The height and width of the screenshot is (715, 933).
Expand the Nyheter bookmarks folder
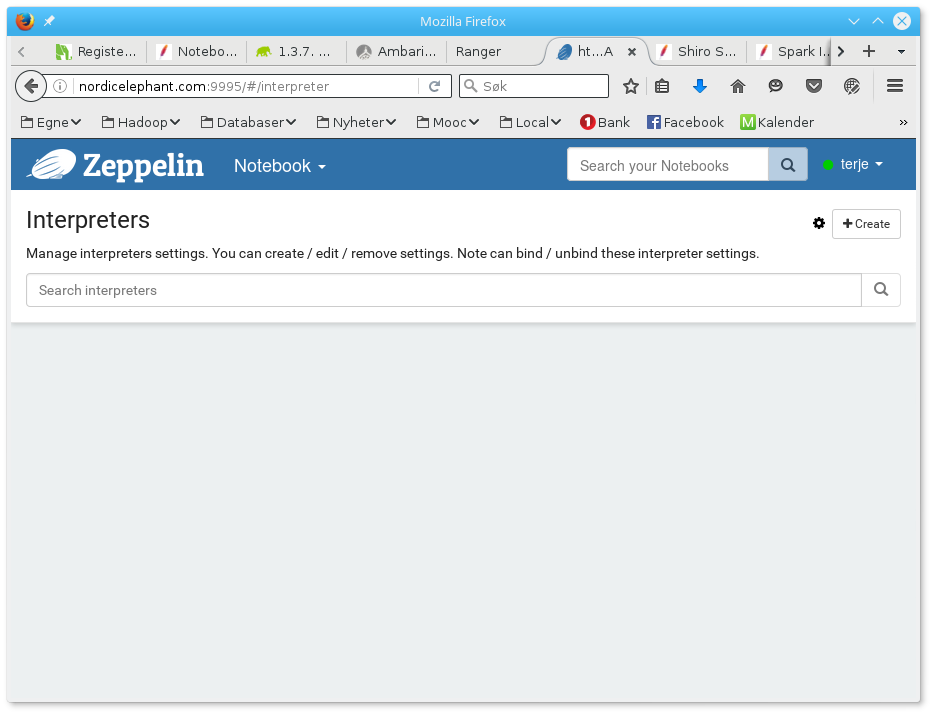pyautogui.click(x=356, y=123)
